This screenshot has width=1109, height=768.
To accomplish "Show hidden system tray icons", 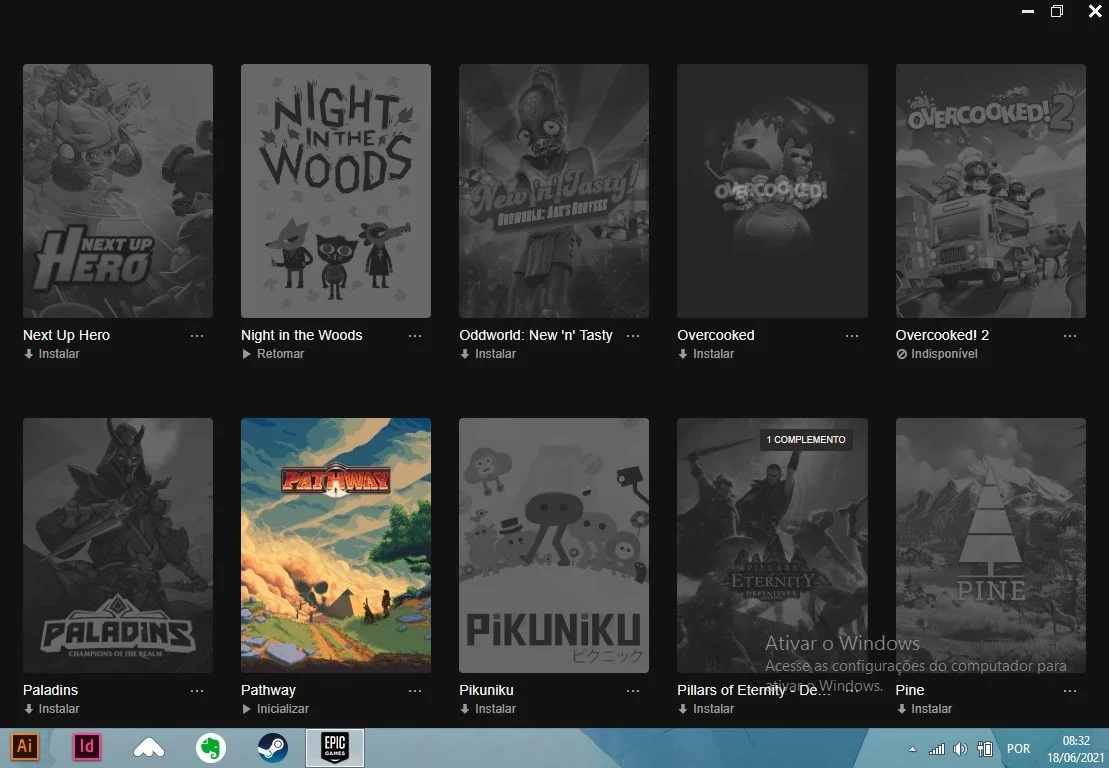I will (912, 749).
